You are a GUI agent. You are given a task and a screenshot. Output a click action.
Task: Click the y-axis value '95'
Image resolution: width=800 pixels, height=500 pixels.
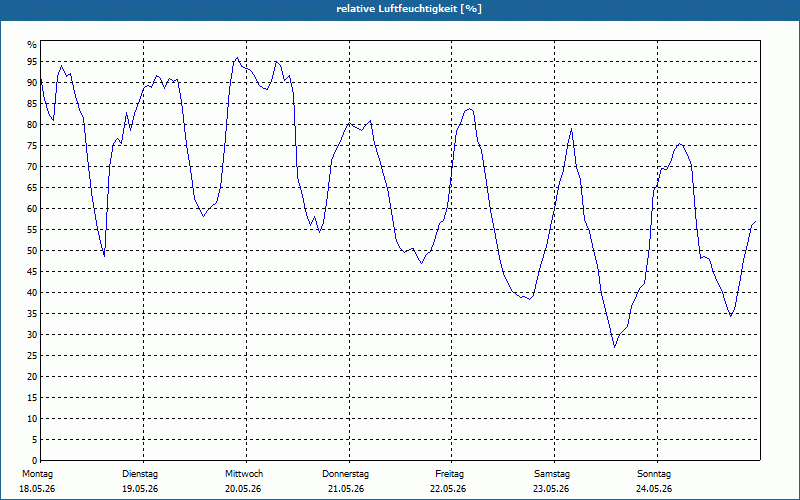pyautogui.click(x=32, y=62)
